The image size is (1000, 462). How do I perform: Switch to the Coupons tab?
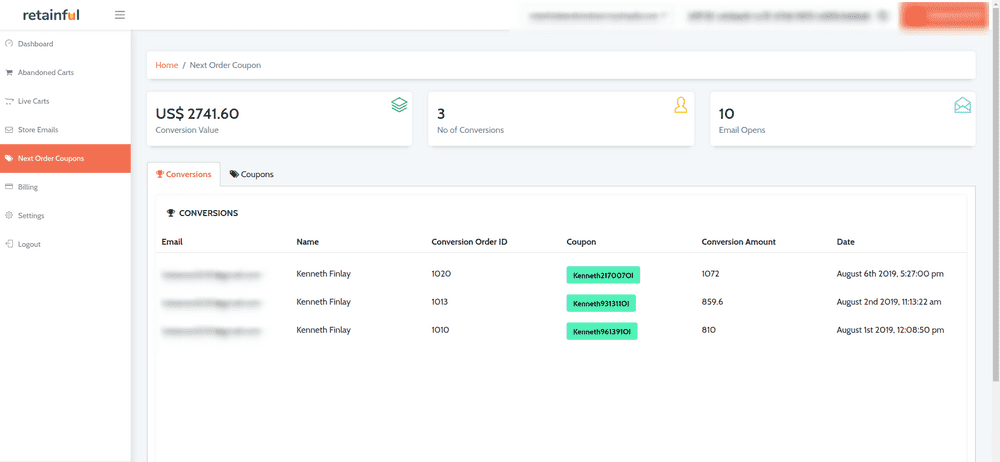click(x=252, y=174)
